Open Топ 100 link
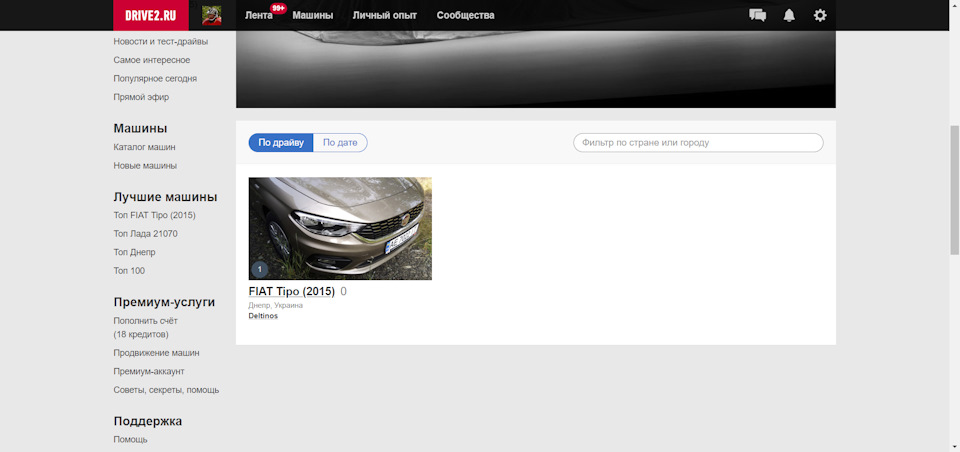This screenshot has width=960, height=452. (x=129, y=270)
